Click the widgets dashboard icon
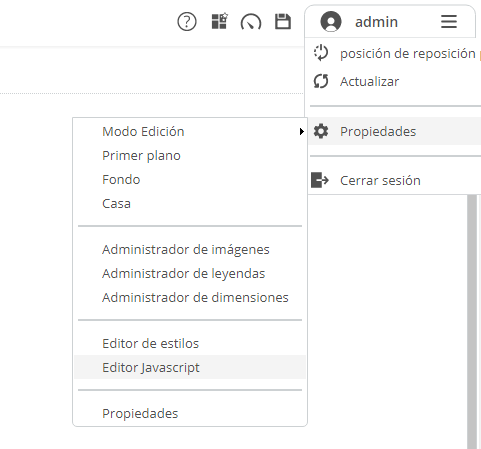Screen dimensions: 481x449 pos(220,21)
